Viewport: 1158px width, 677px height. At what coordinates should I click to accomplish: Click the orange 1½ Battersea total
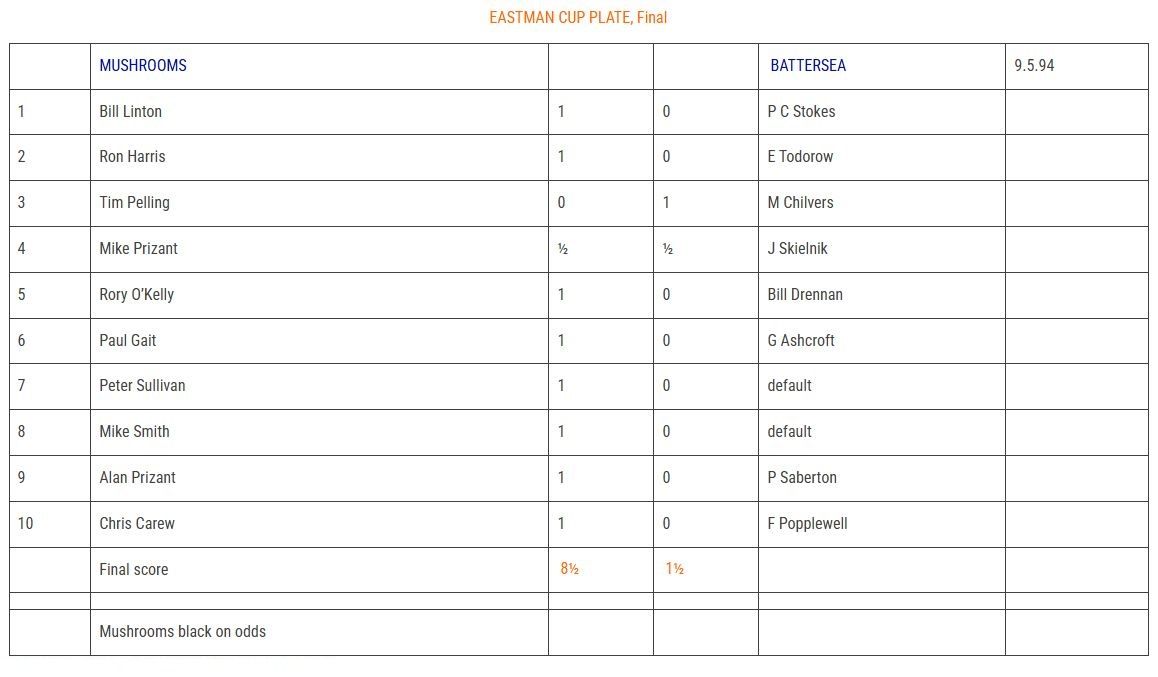point(674,568)
